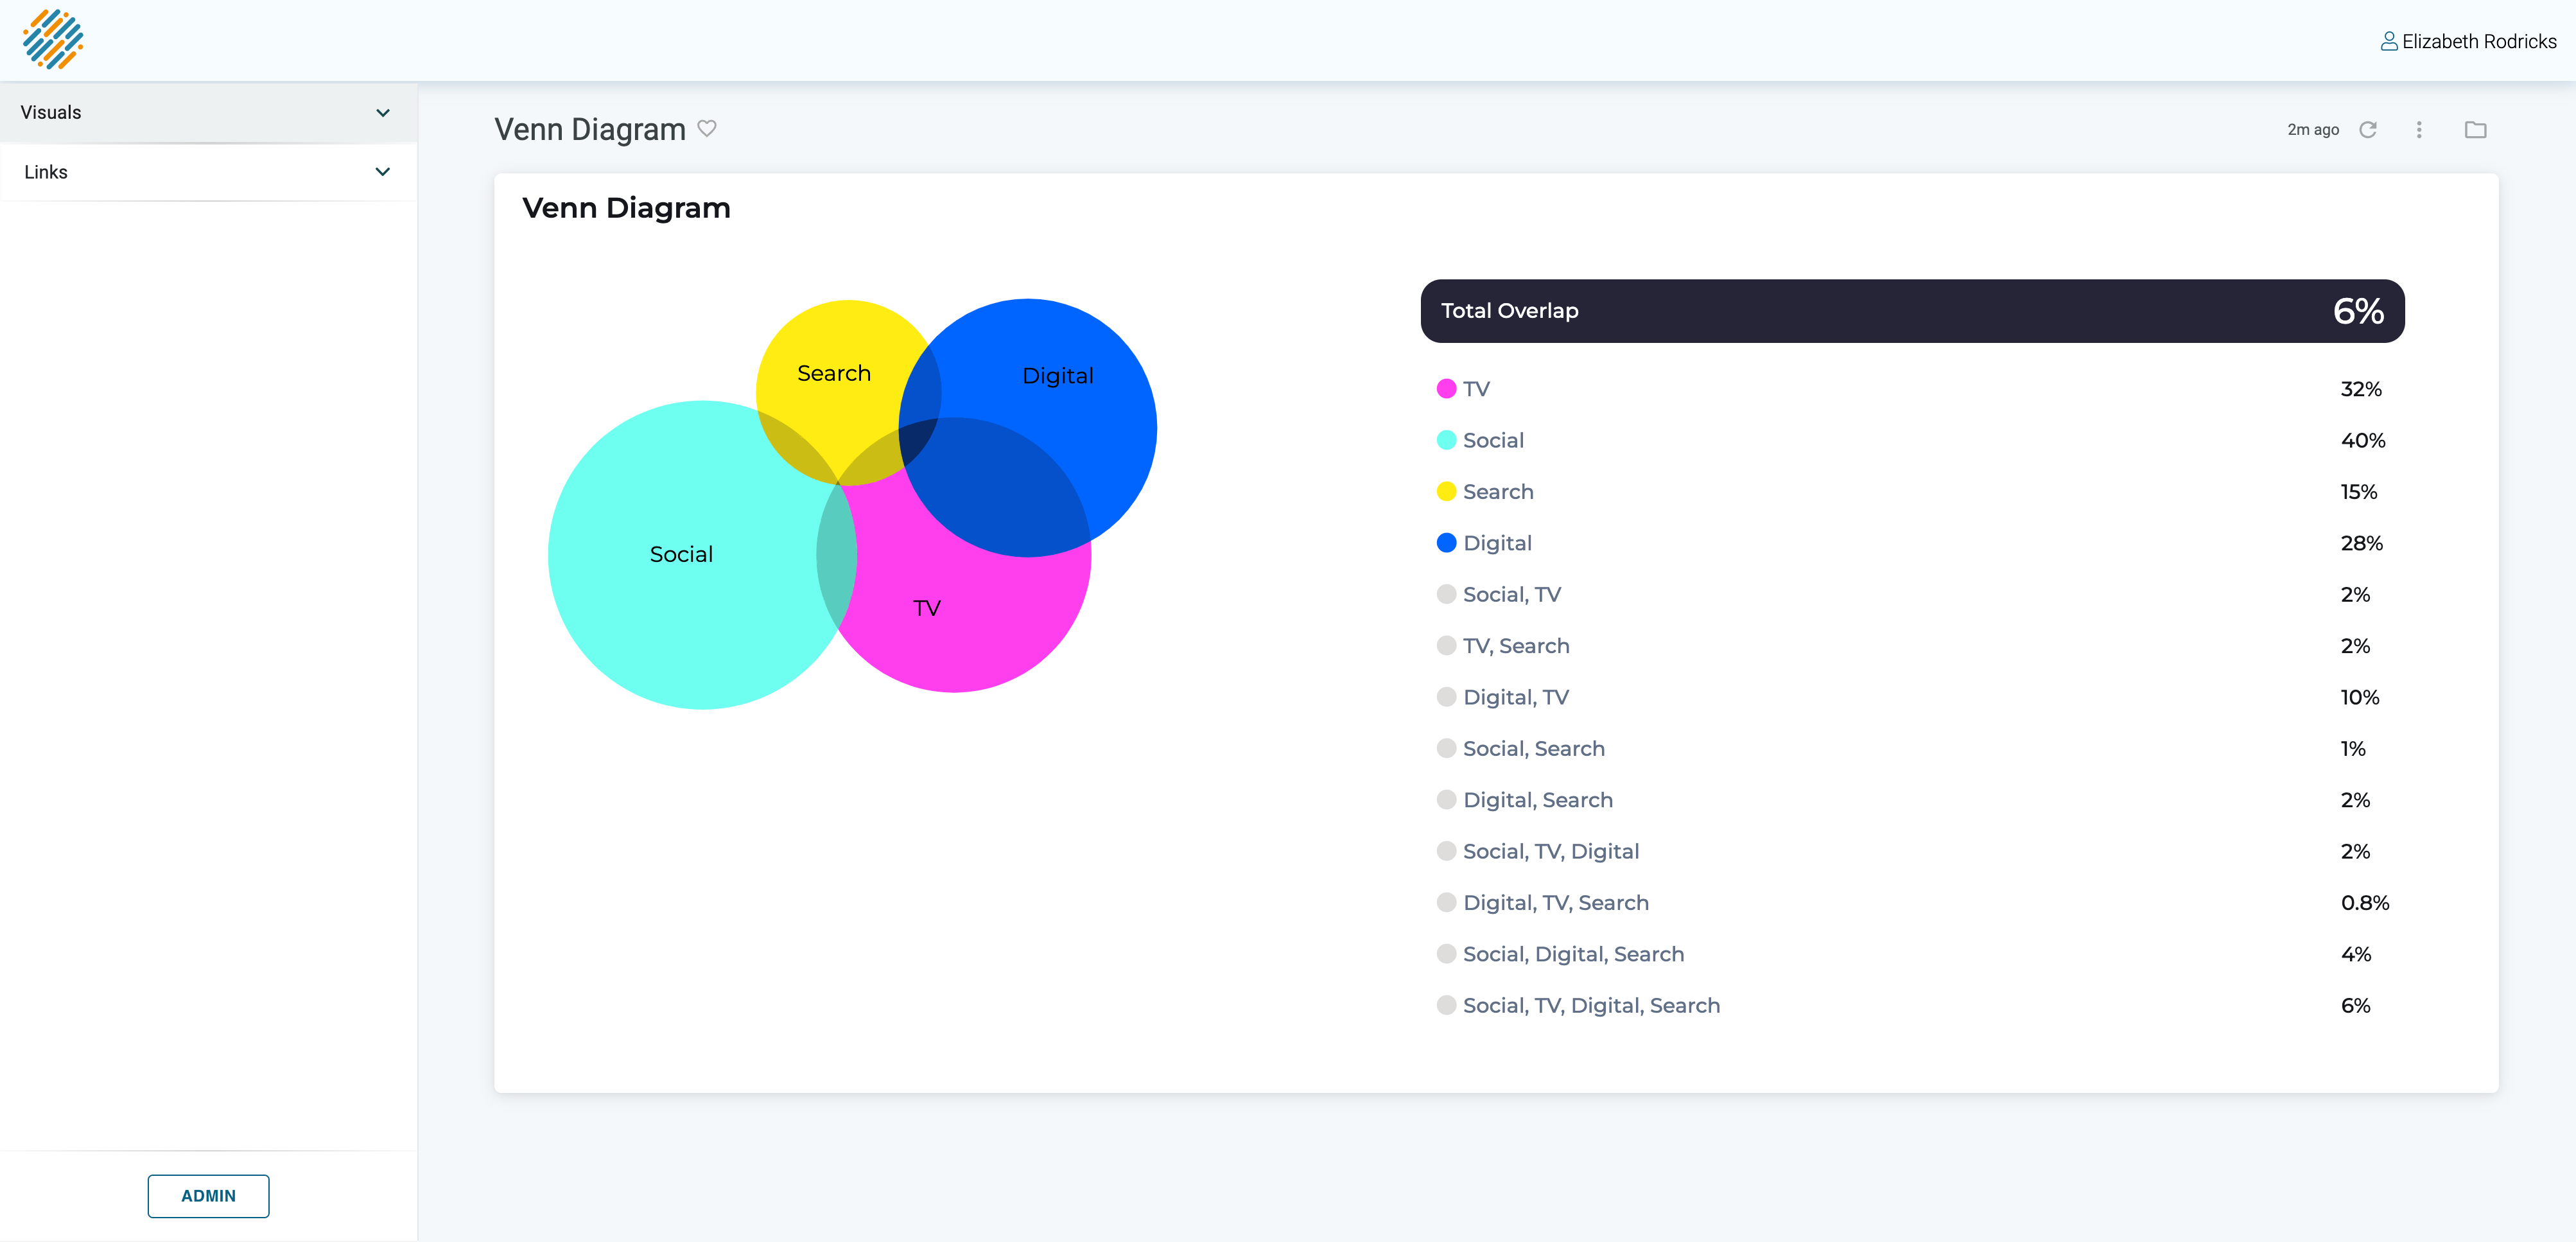Image resolution: width=2576 pixels, height=1242 pixels.
Task: Select the Visuals sidebar section
Action: click(208, 113)
